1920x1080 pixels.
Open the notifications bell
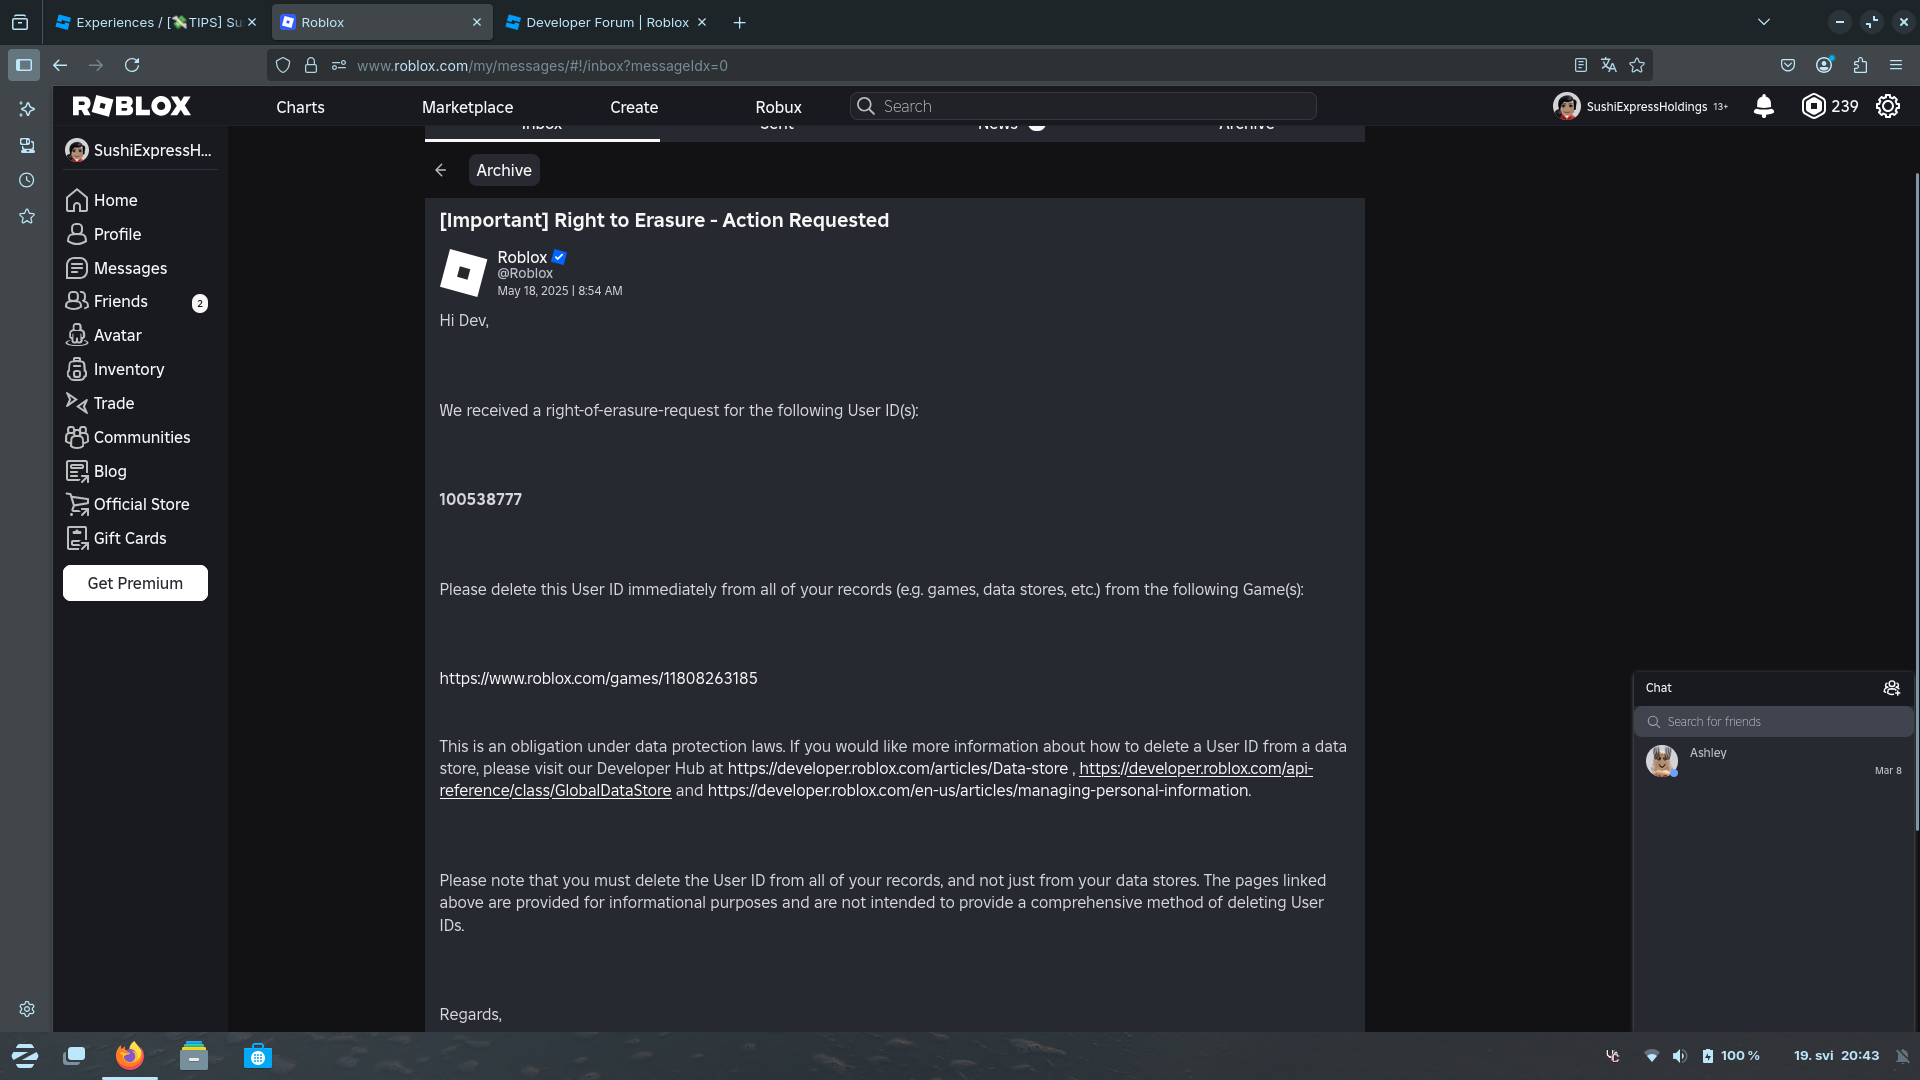pos(1763,106)
